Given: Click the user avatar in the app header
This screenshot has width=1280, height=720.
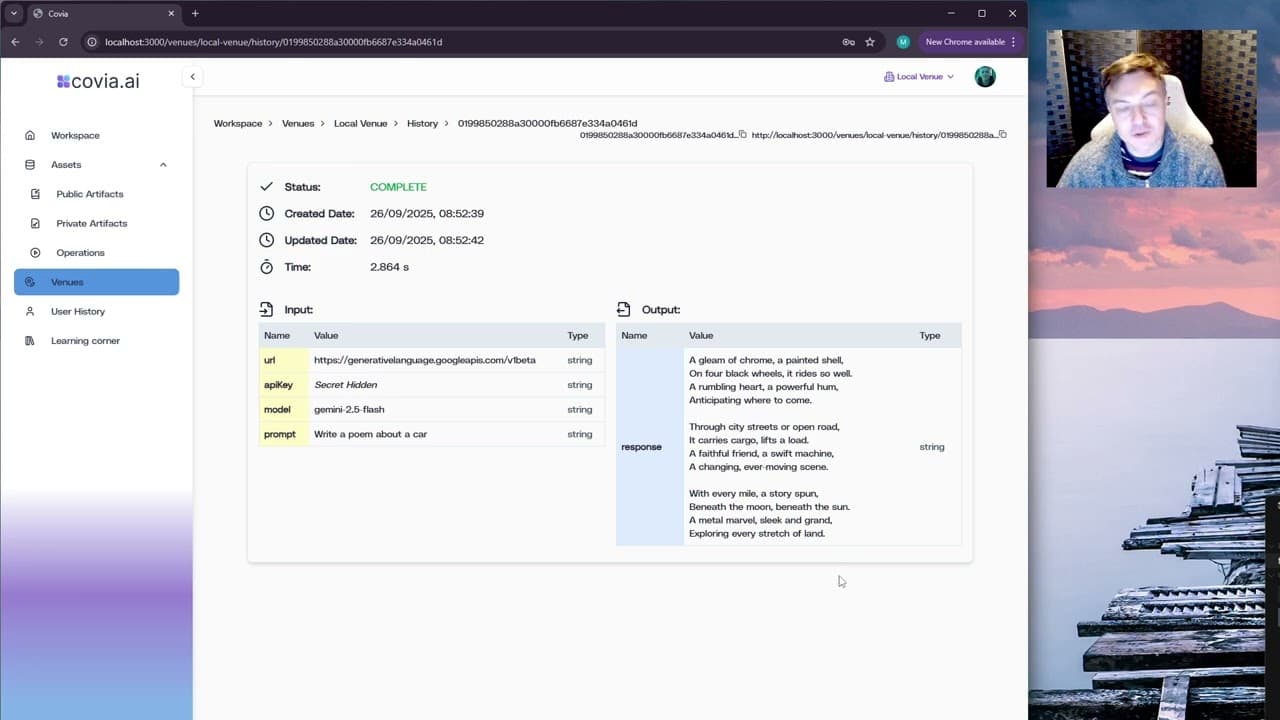Looking at the screenshot, I should pyautogui.click(x=985, y=77).
